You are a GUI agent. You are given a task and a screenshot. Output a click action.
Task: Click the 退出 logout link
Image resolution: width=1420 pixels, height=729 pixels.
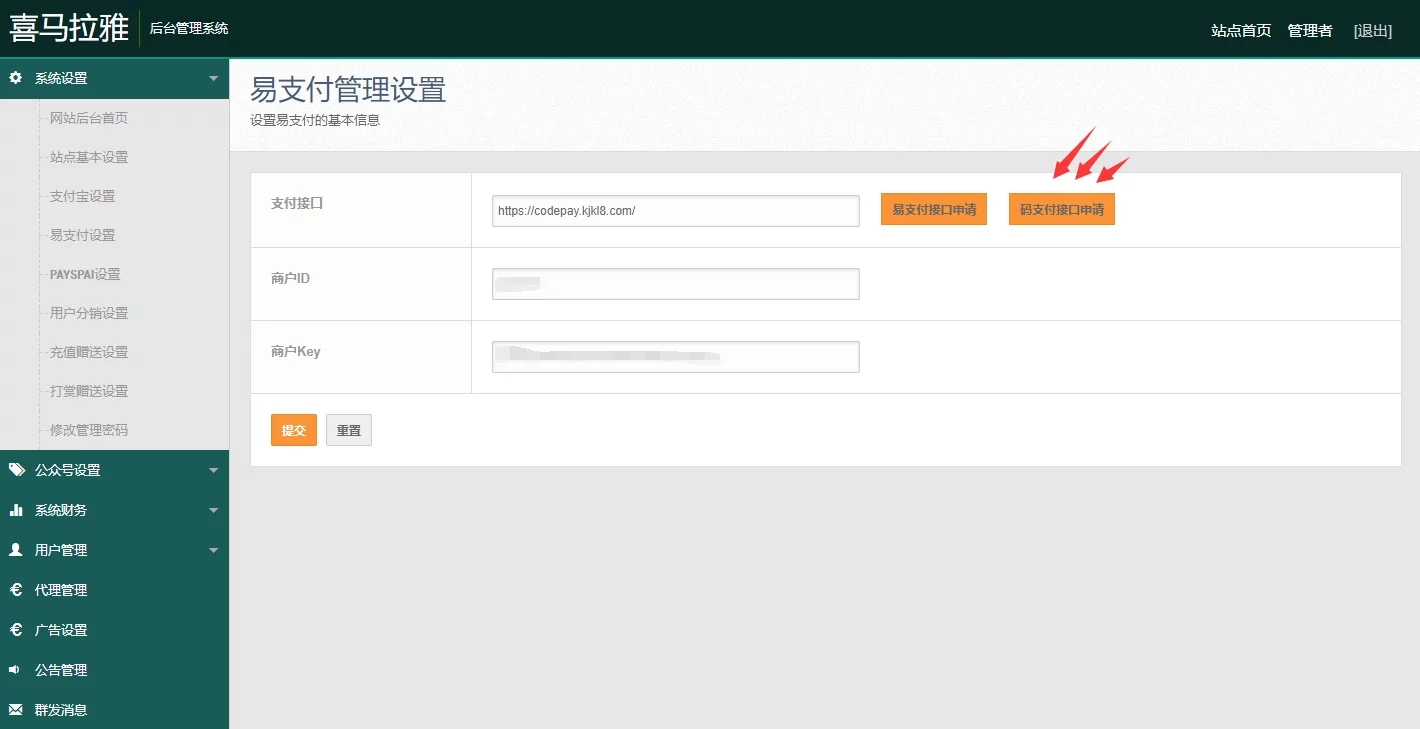pos(1372,31)
